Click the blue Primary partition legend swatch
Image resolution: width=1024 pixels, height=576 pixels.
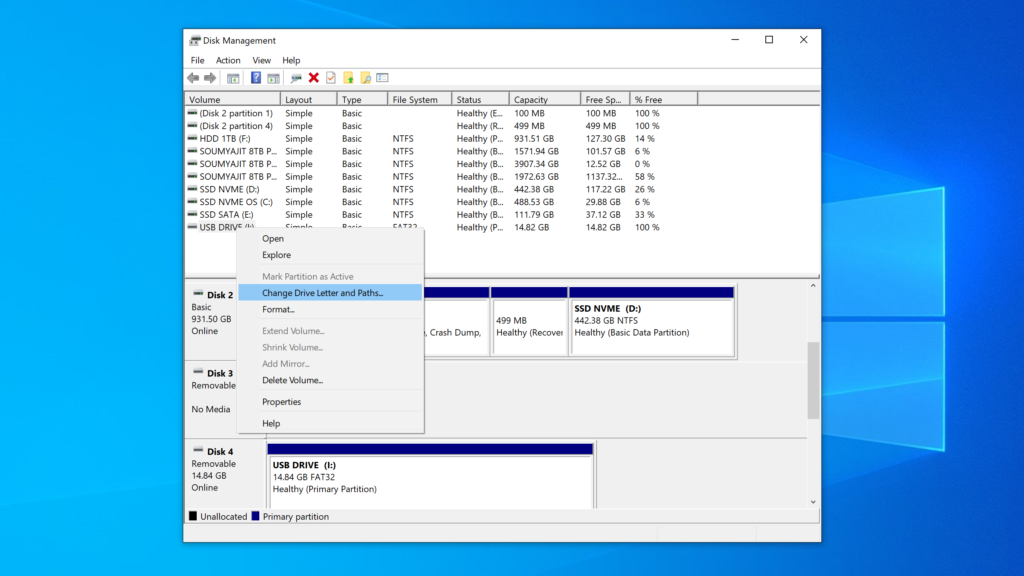(x=255, y=516)
